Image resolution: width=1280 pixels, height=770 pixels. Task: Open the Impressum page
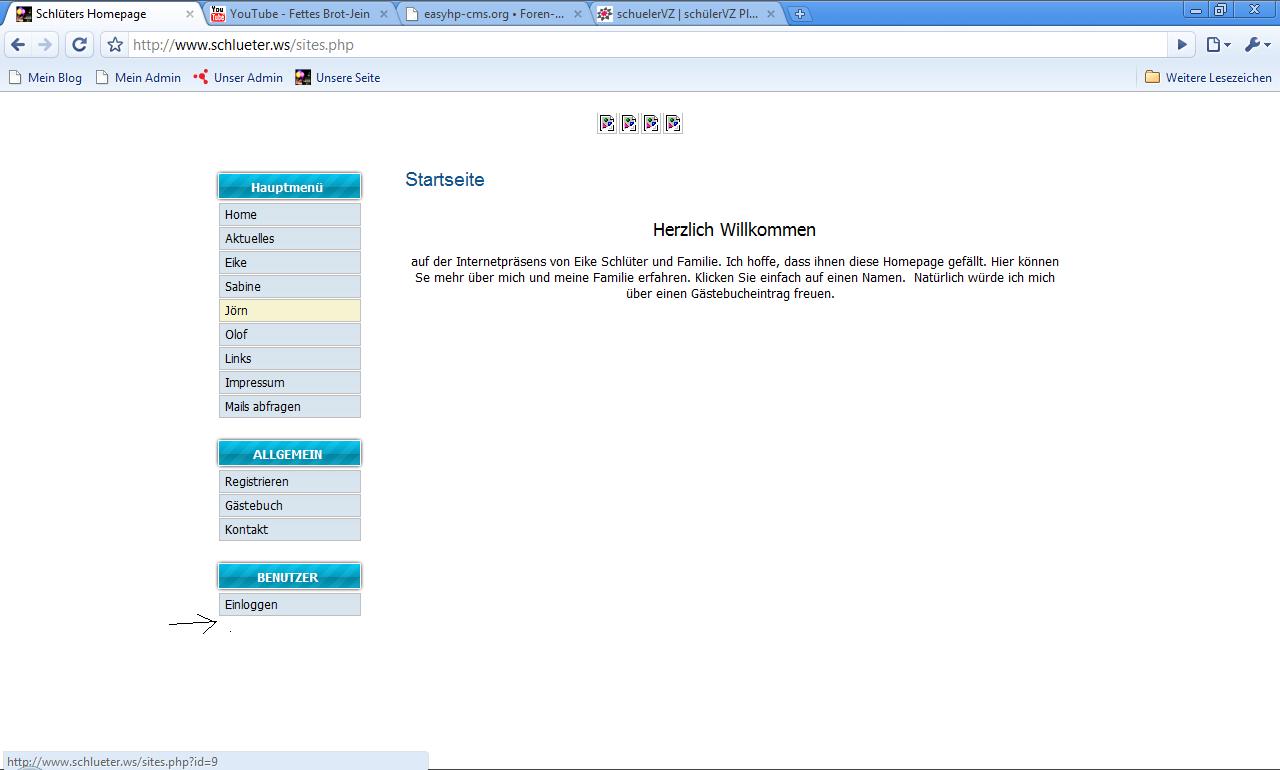pos(289,383)
